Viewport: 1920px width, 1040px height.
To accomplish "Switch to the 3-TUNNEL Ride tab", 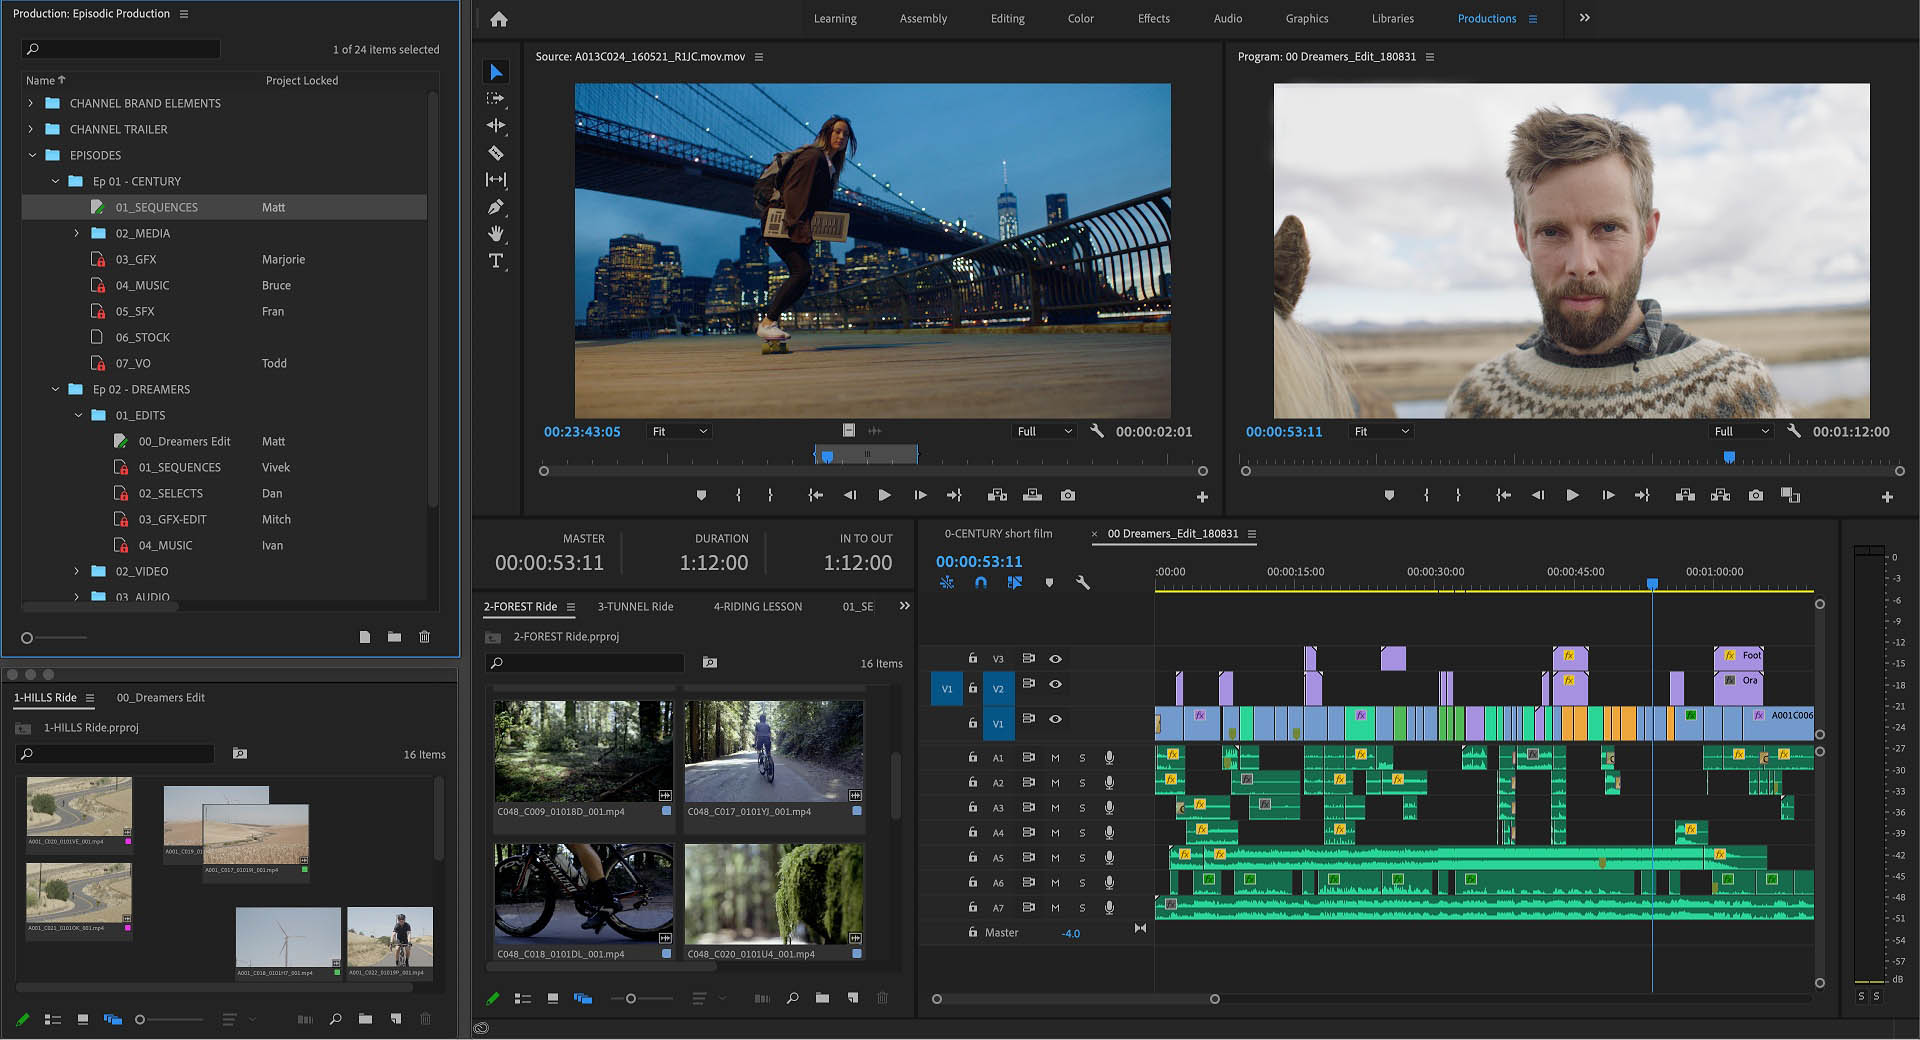I will tap(635, 606).
